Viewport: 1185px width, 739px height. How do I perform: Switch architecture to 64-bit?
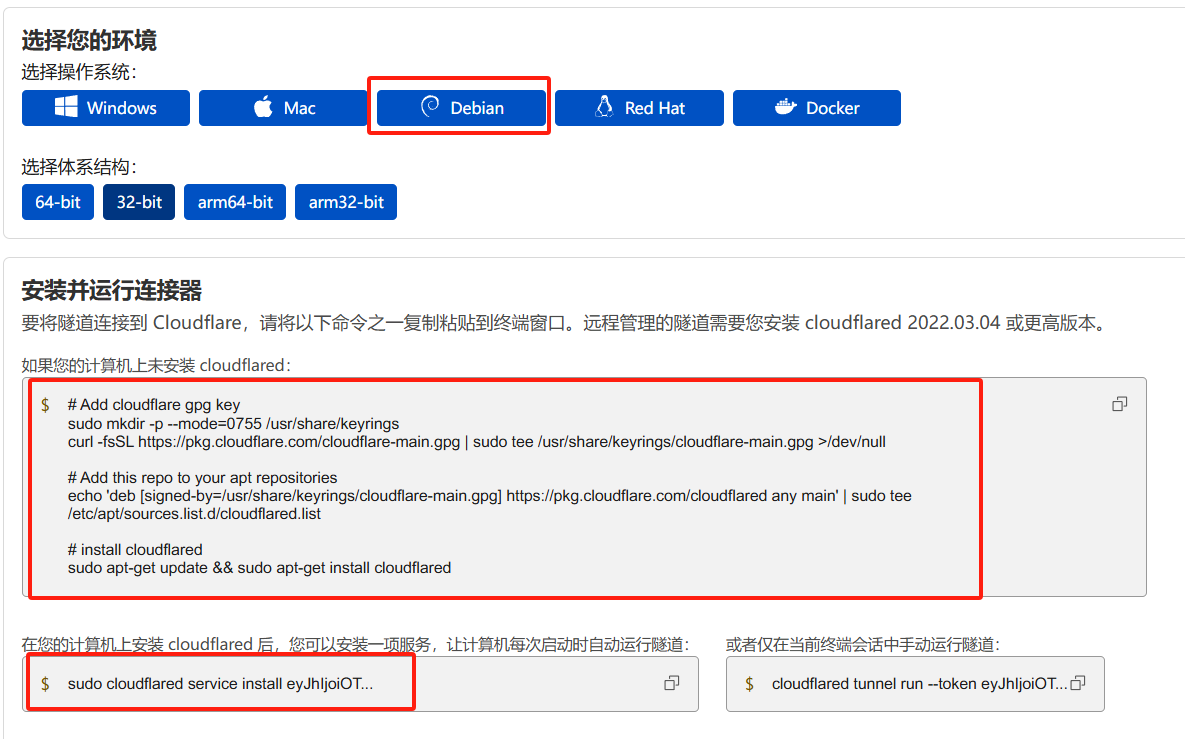[x=58, y=202]
